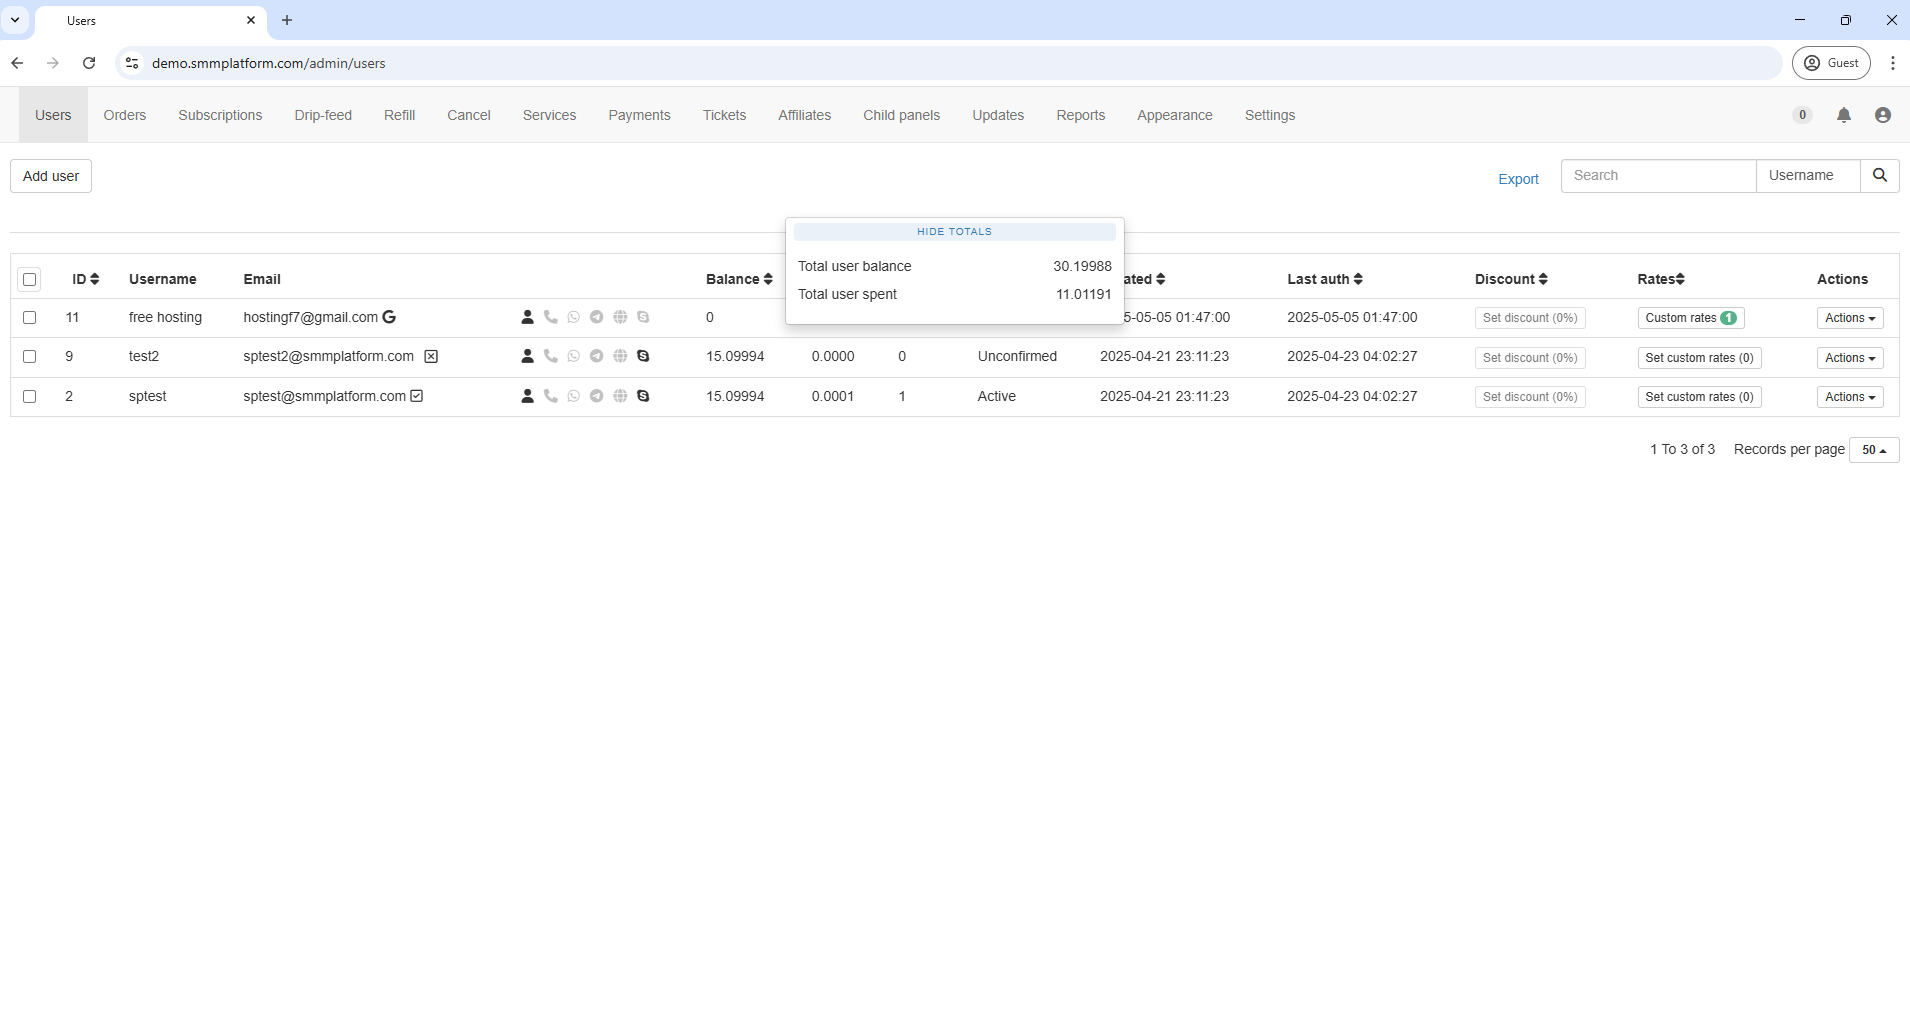Open the Services menu item

pyautogui.click(x=549, y=115)
